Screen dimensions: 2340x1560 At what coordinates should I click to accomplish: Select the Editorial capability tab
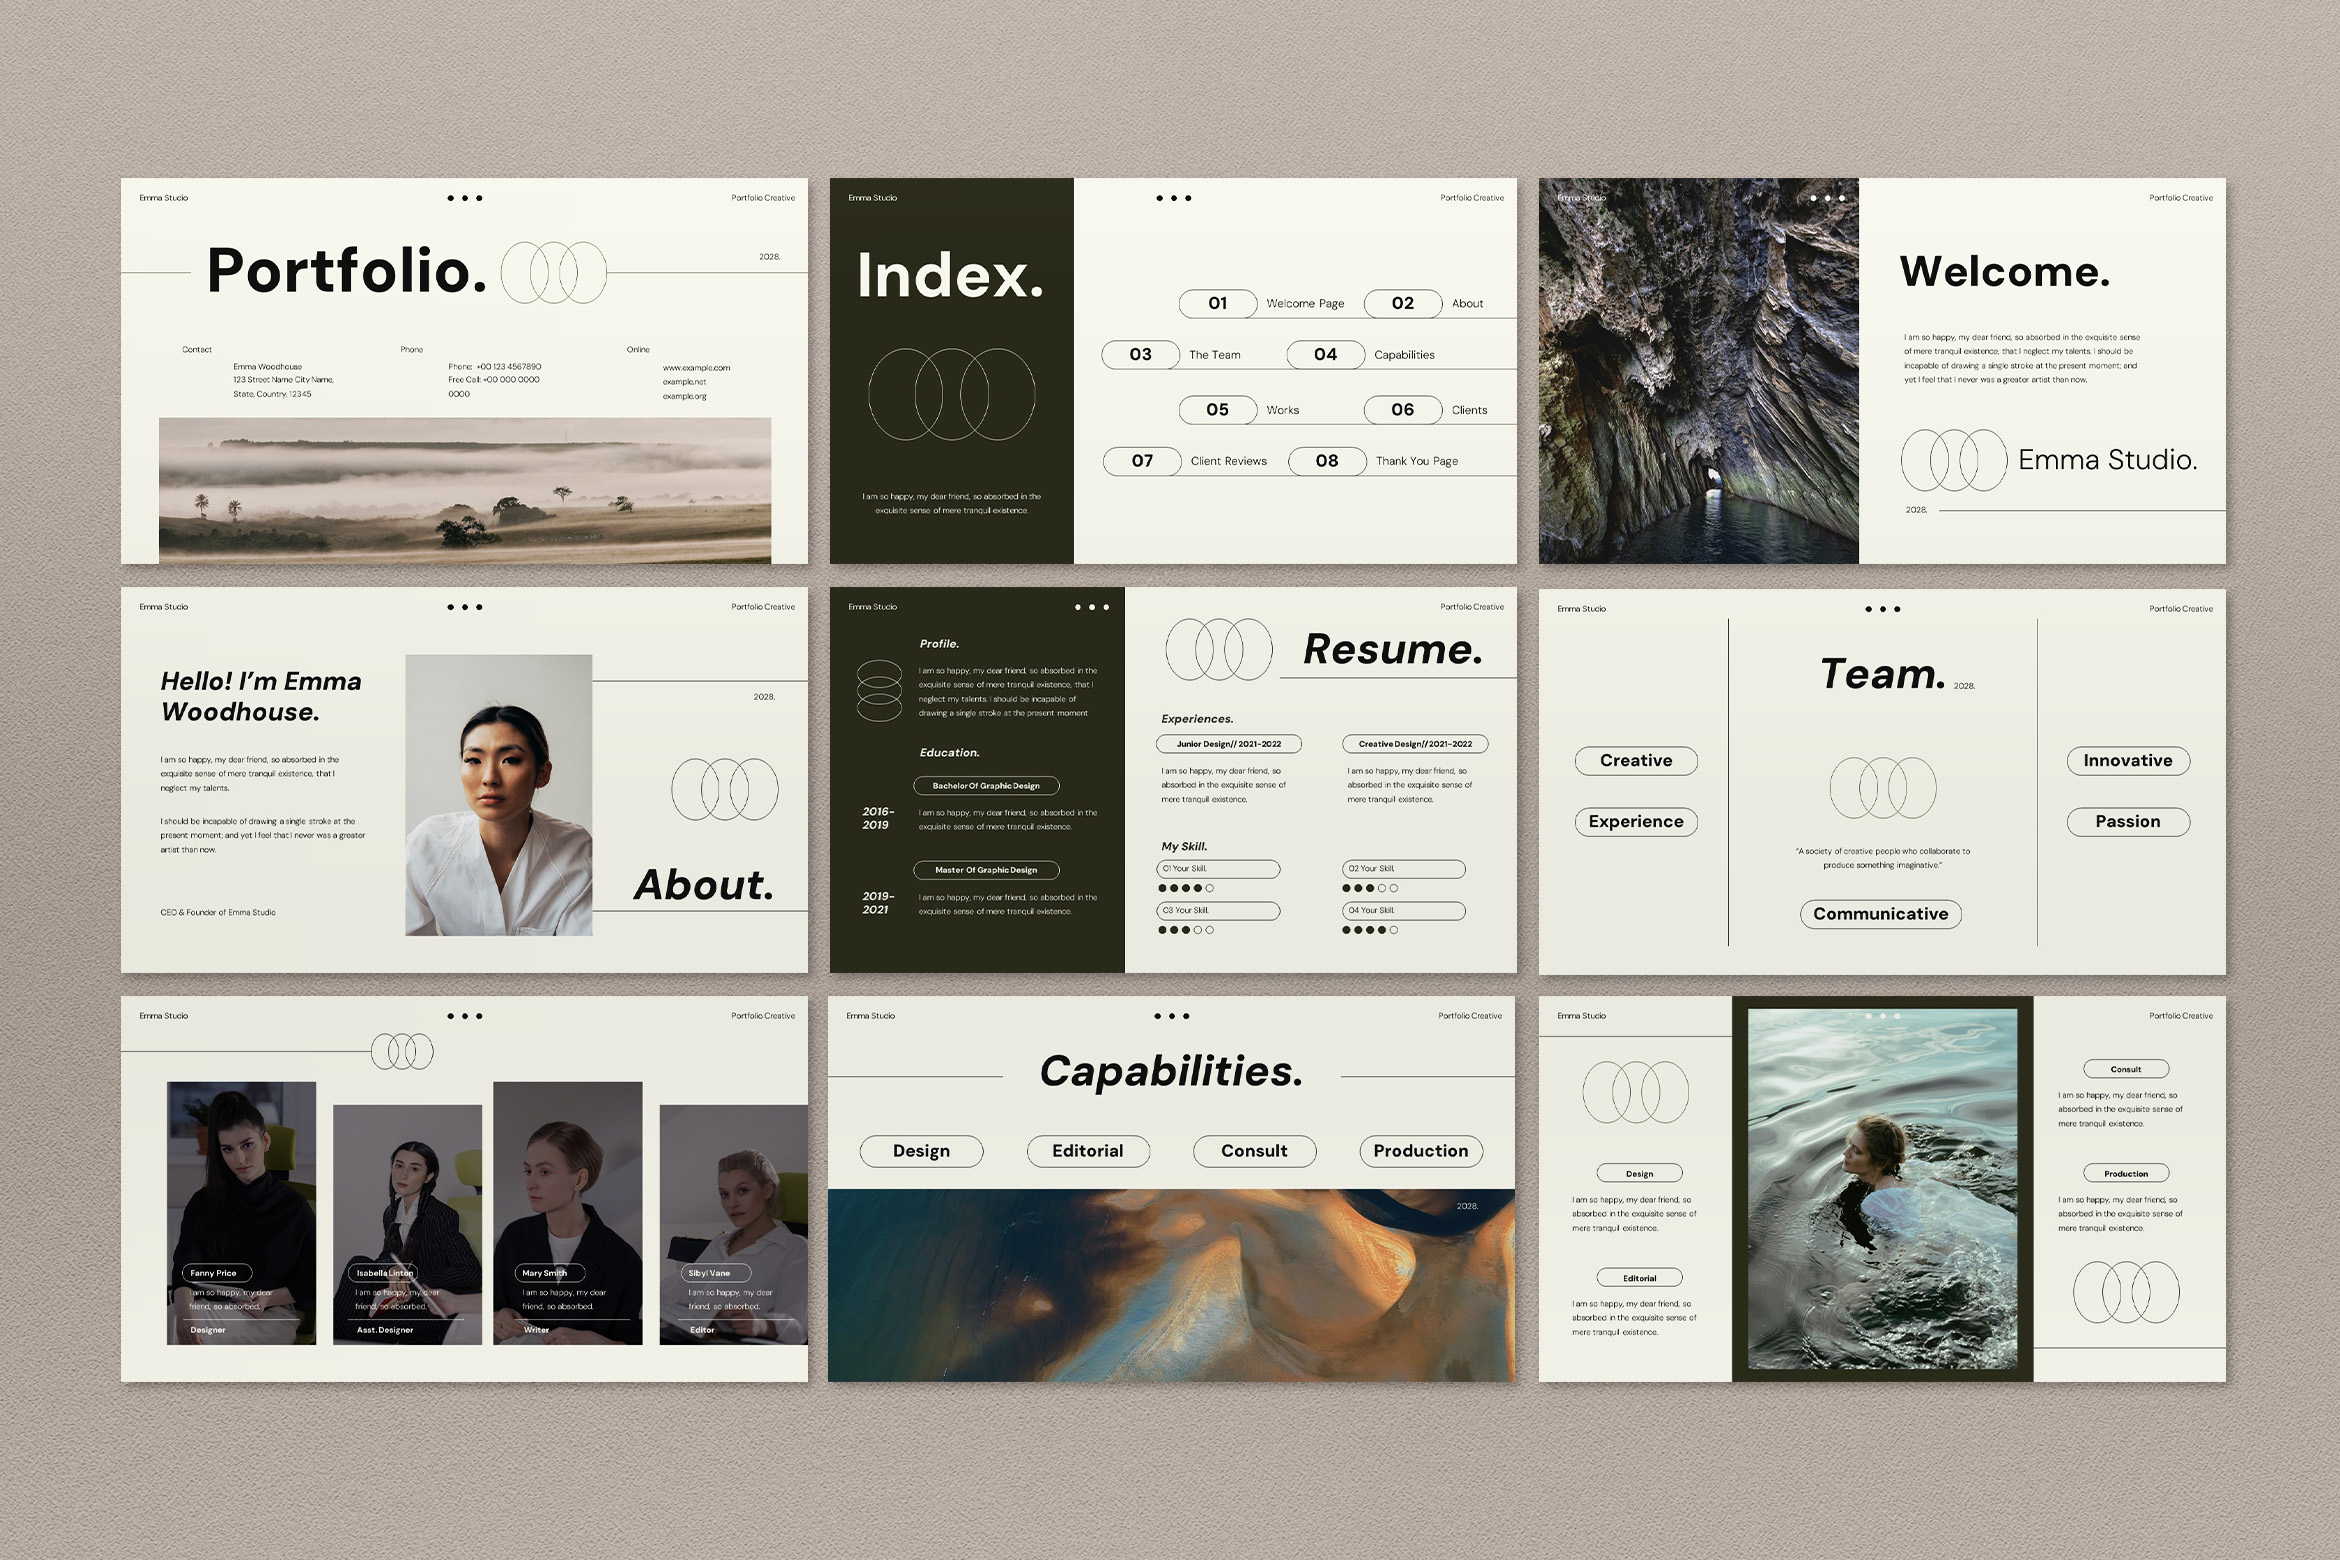tap(1088, 1151)
